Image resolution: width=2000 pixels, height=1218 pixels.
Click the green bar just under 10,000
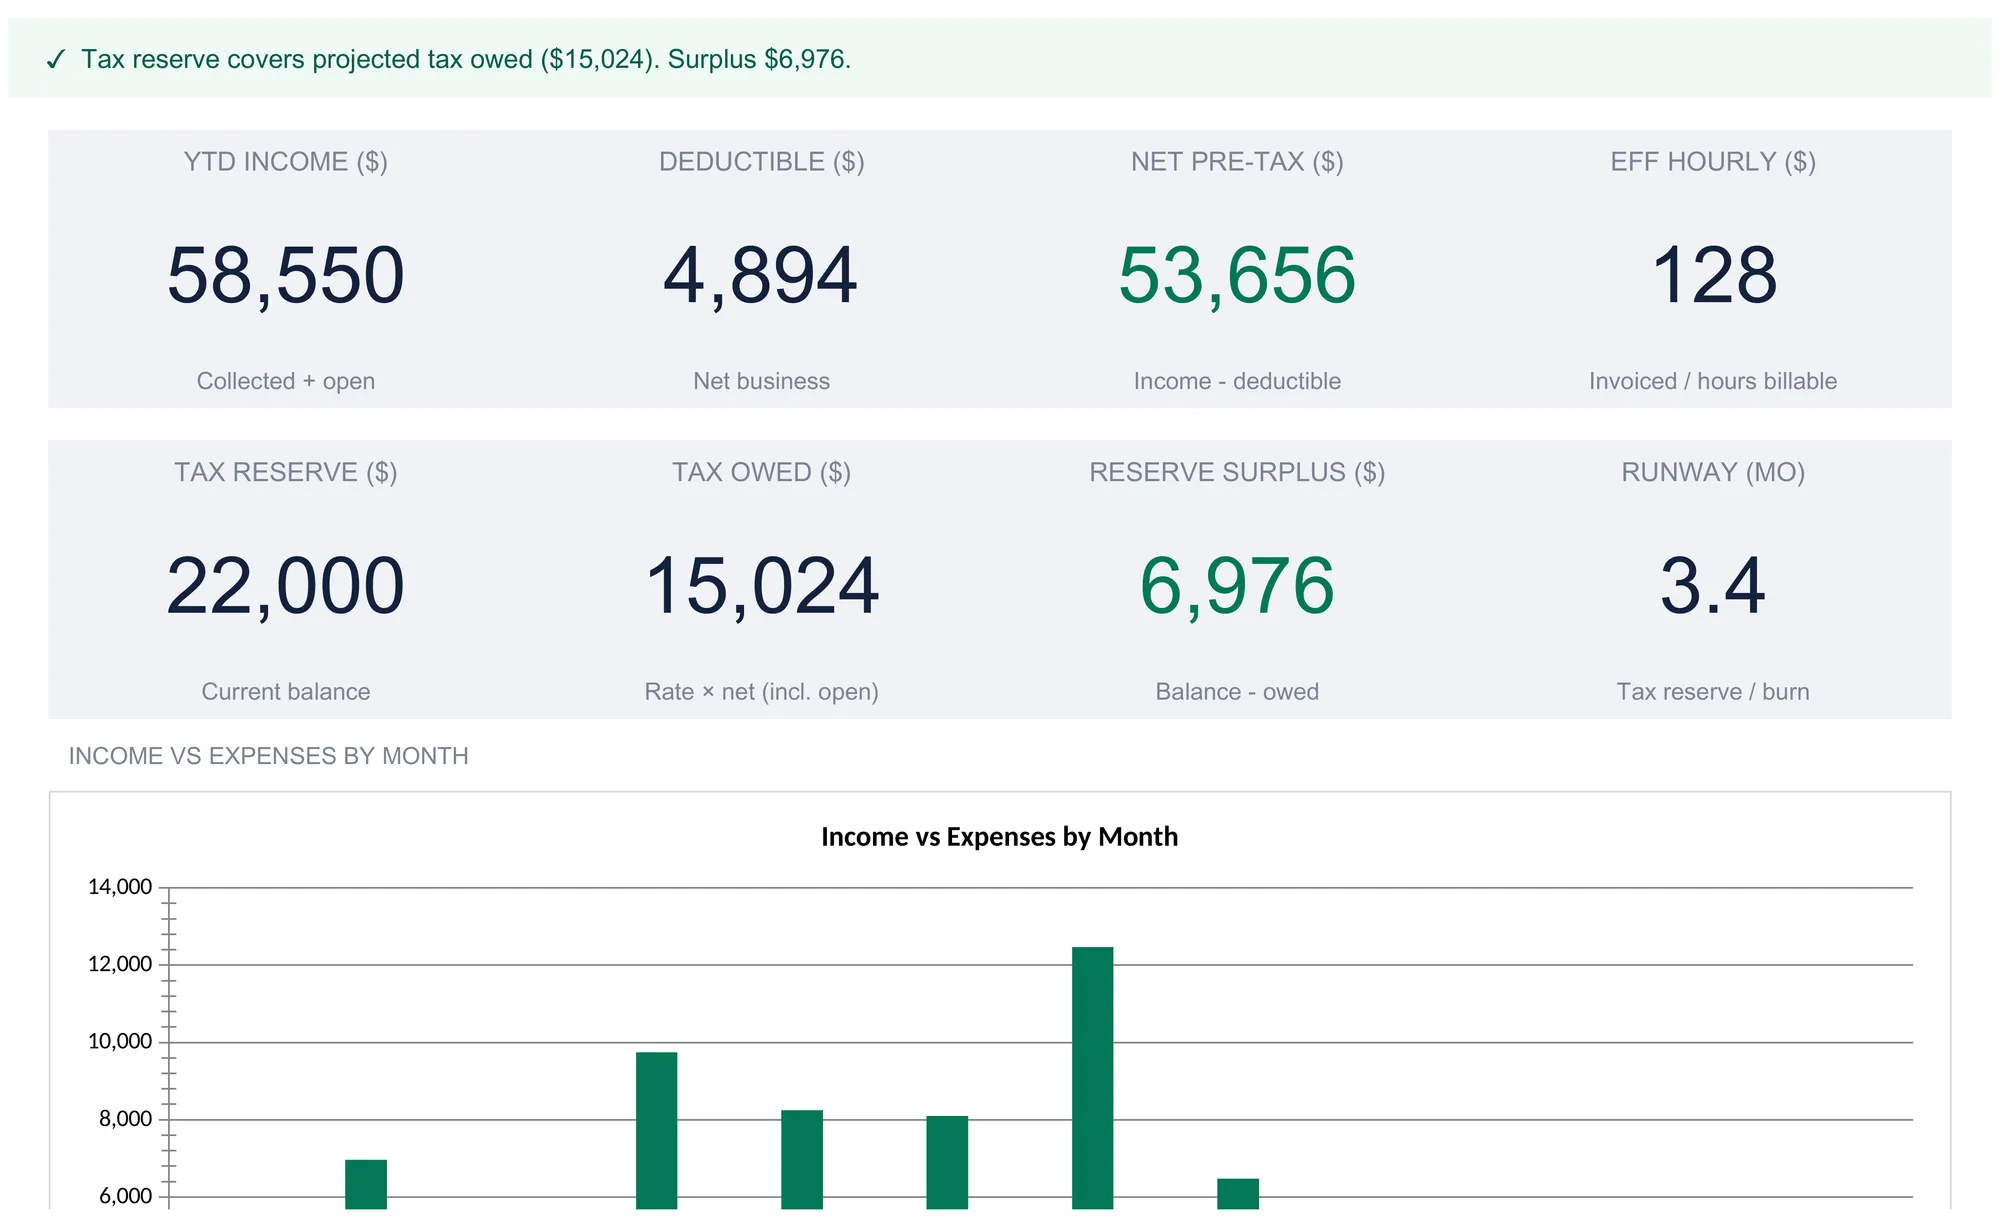tap(657, 1131)
